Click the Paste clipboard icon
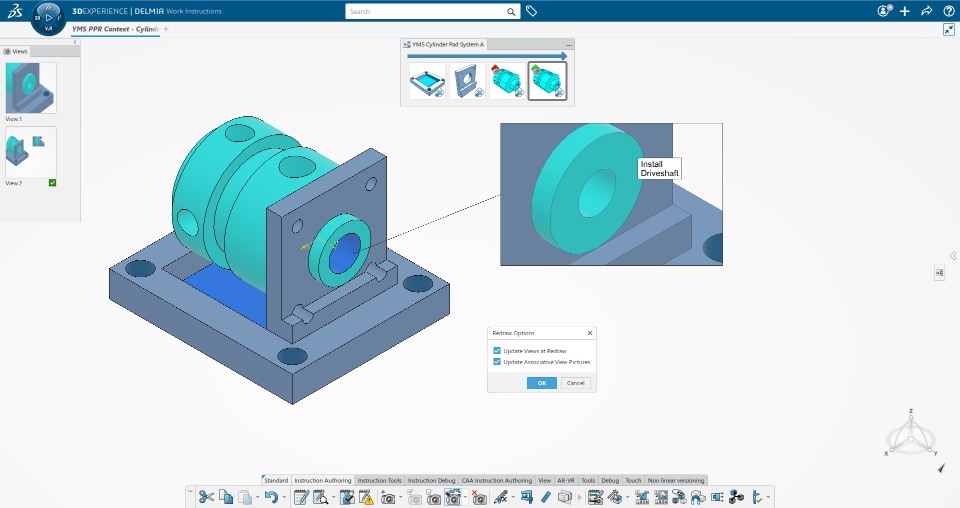Screen dimensions: 960x508 (x=245, y=497)
